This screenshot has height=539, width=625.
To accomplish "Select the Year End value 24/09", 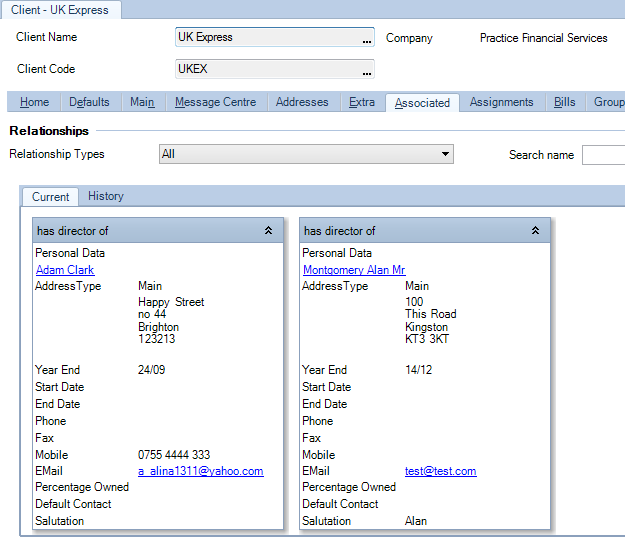I will (x=151, y=370).
